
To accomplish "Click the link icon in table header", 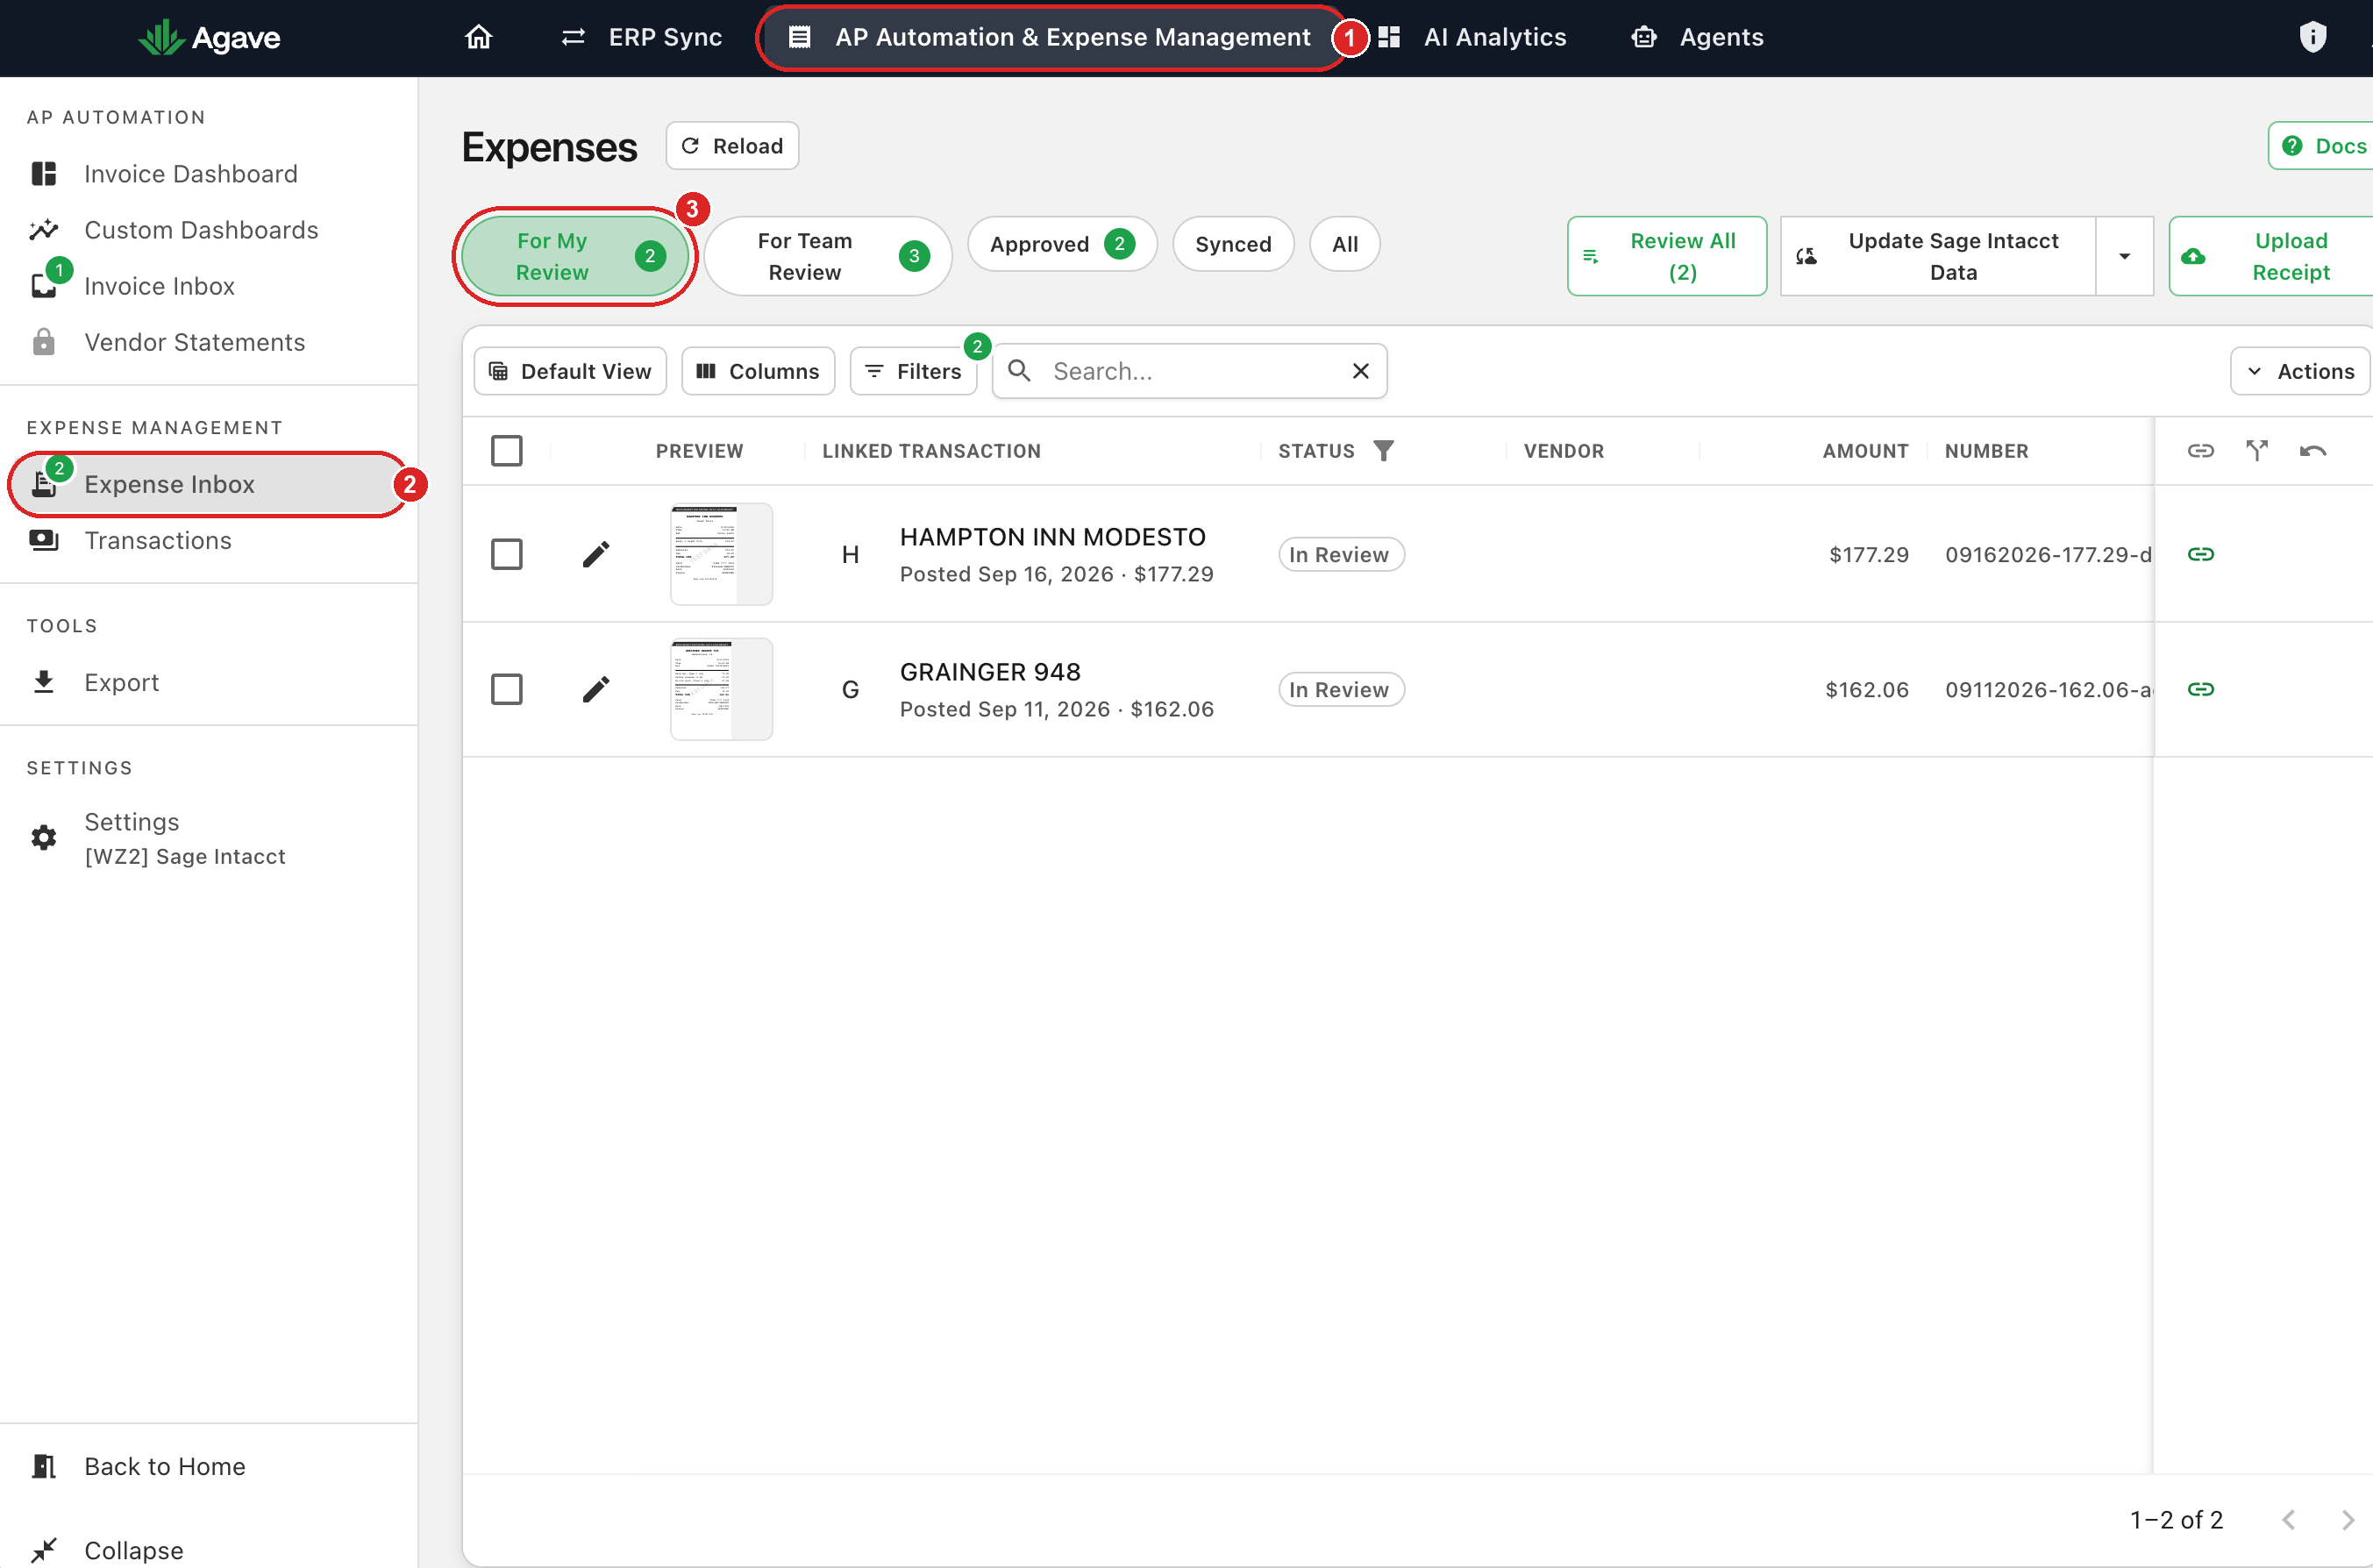I will tap(2200, 451).
